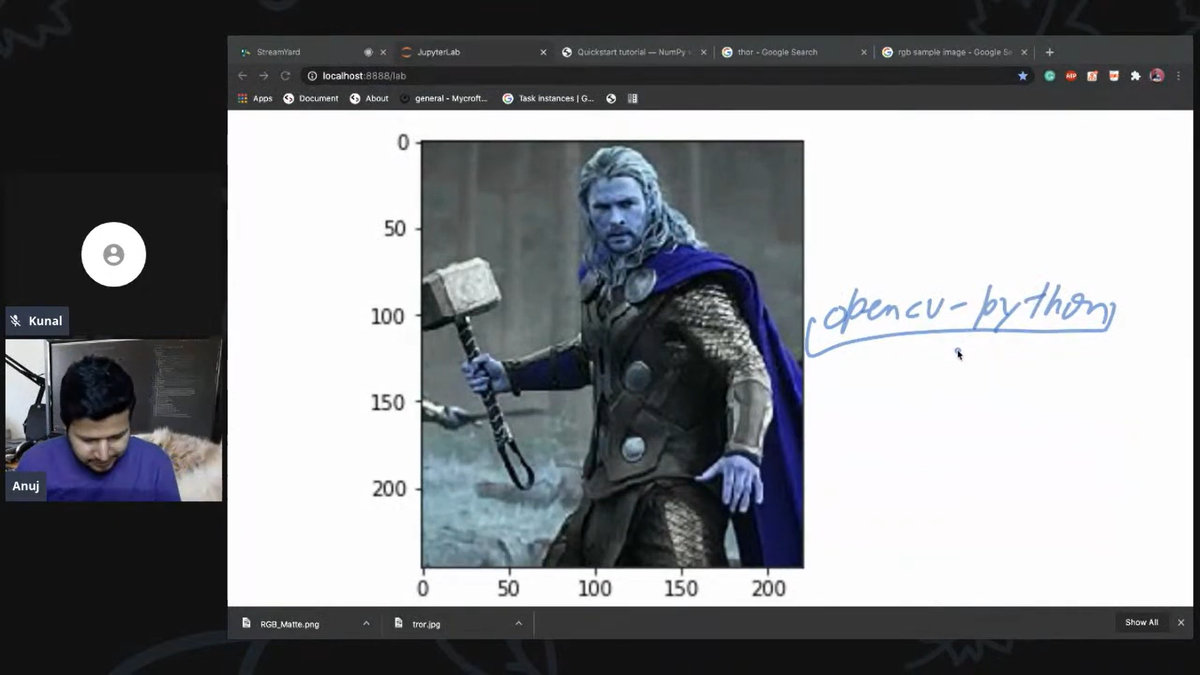Open the thor - Google Search tab

[x=778, y=52]
